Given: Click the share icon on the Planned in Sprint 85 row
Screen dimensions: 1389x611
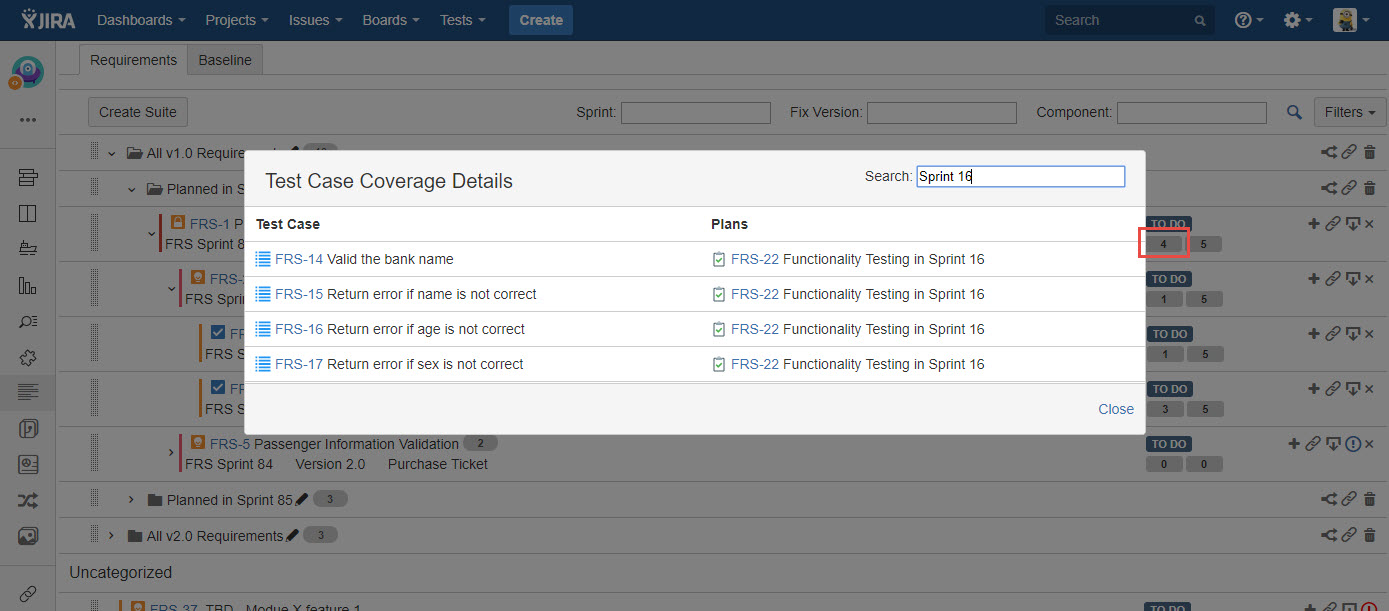Looking at the screenshot, I should 1328,499.
